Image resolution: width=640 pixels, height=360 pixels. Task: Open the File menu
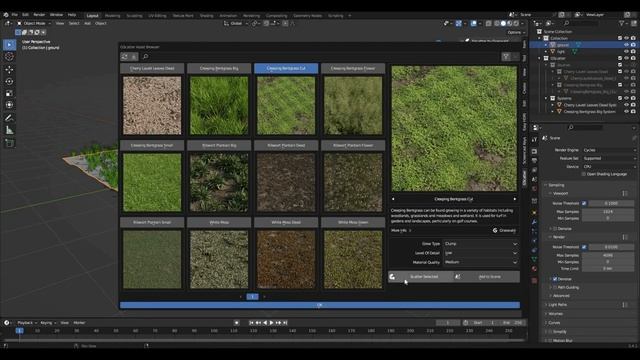coord(15,15)
